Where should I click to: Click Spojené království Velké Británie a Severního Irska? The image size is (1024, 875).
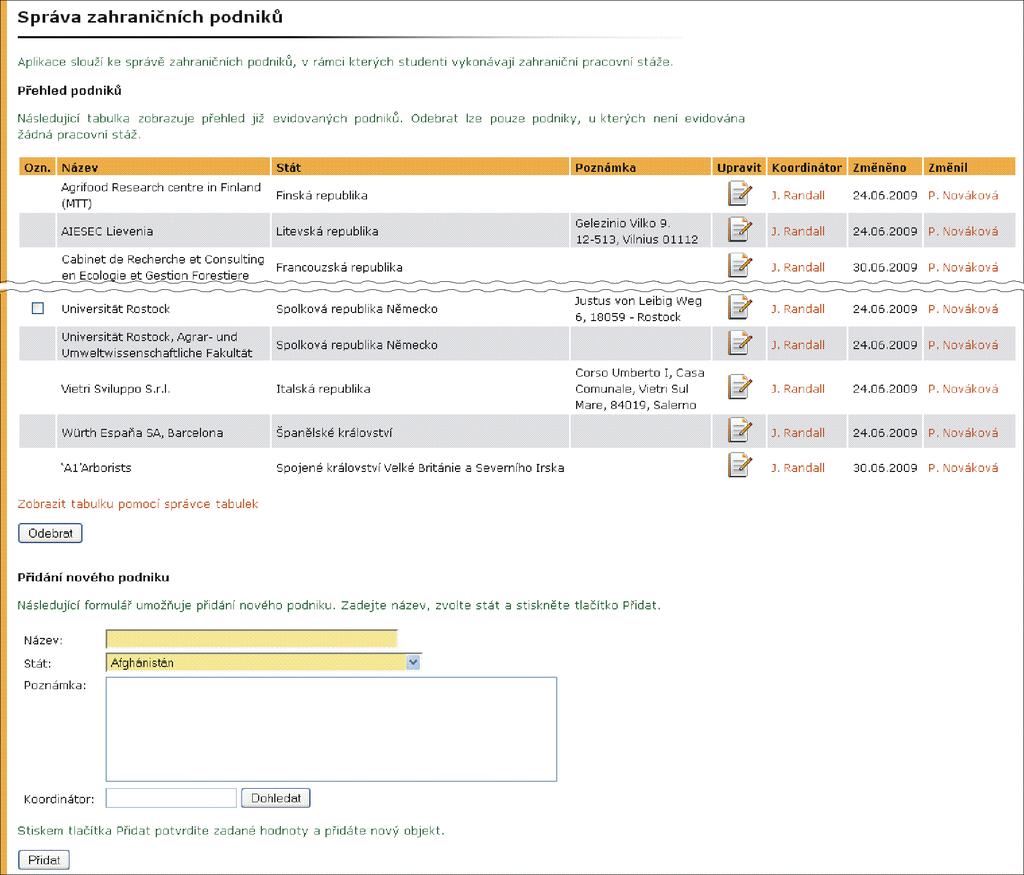(x=420, y=468)
